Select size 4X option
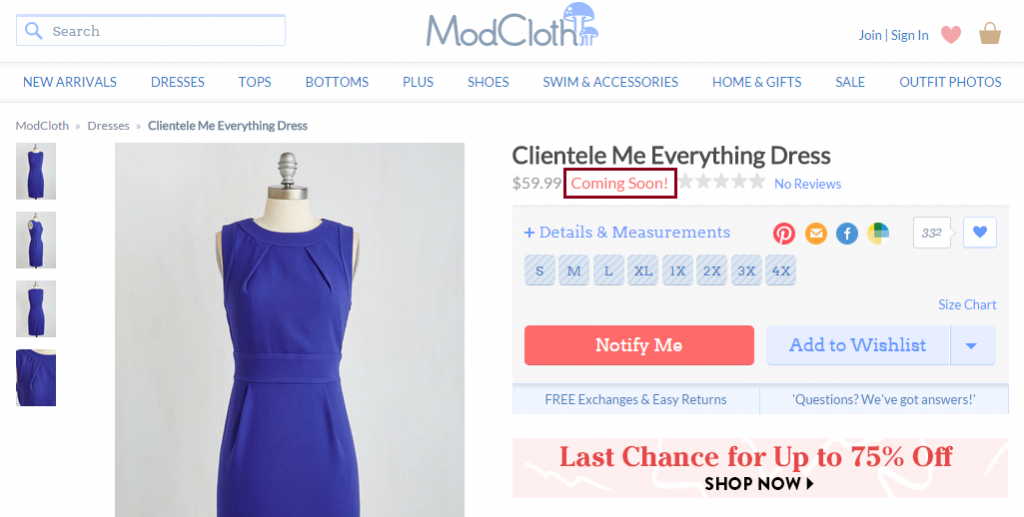The height and width of the screenshot is (517, 1024). [x=780, y=270]
